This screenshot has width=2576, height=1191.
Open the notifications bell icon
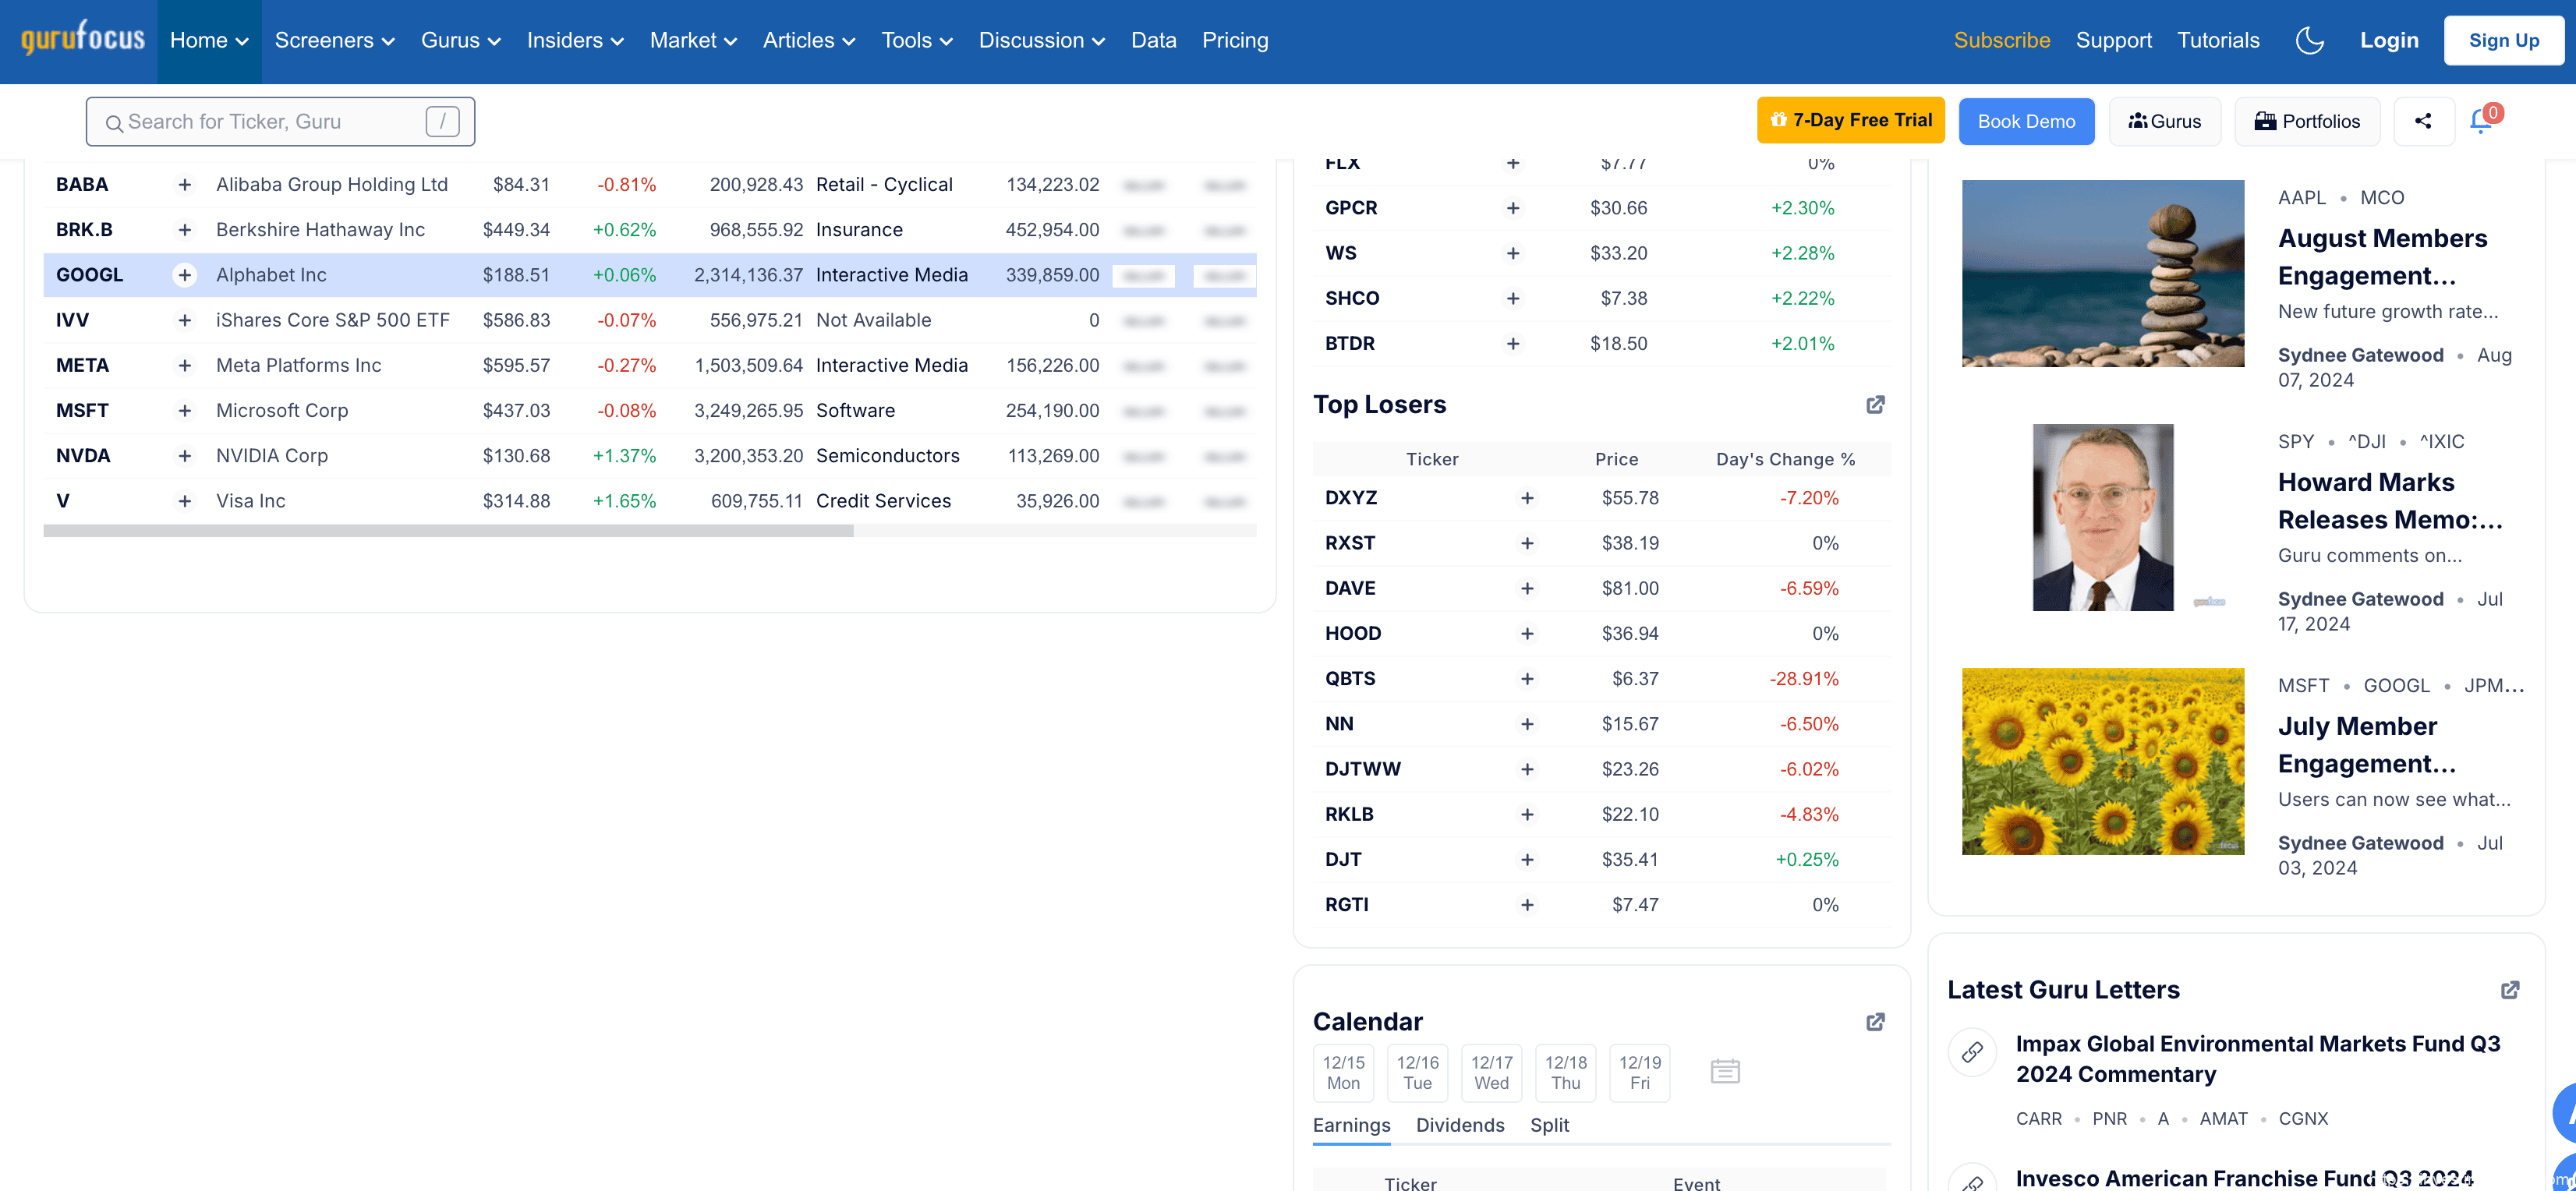2481,121
